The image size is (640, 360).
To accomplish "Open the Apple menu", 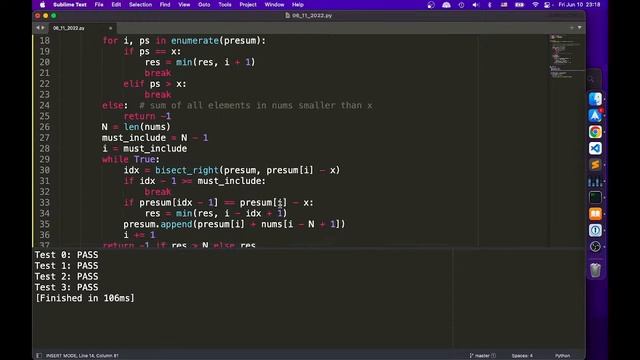I will [42, 5].
